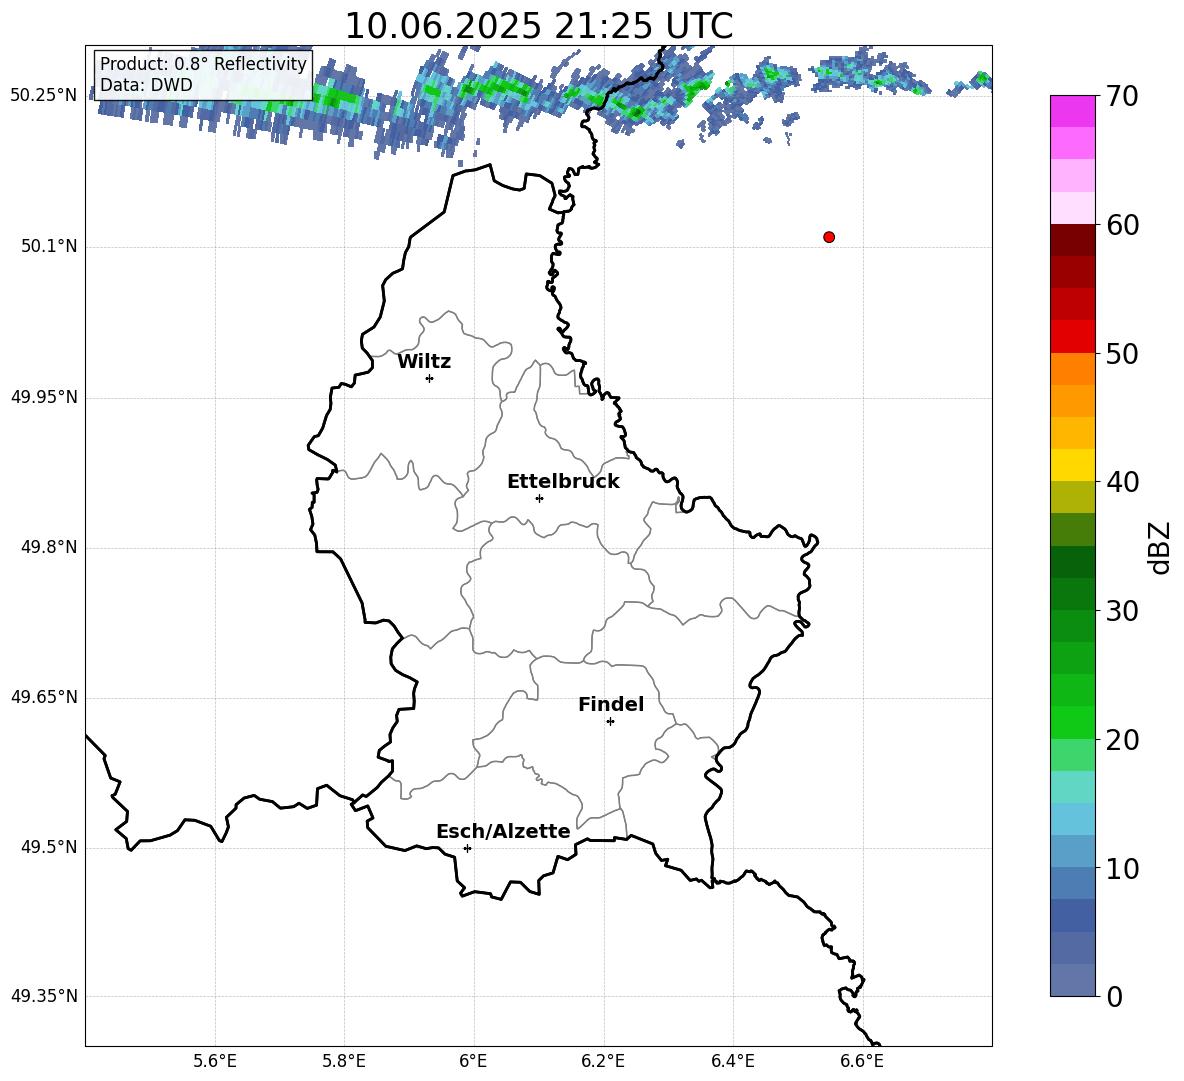The height and width of the screenshot is (1081, 1184).
Task: Click the red dot radar marker
Action: pos(829,237)
